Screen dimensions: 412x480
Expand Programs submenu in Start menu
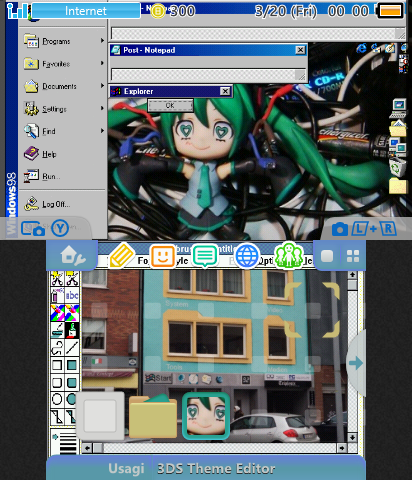point(63,41)
